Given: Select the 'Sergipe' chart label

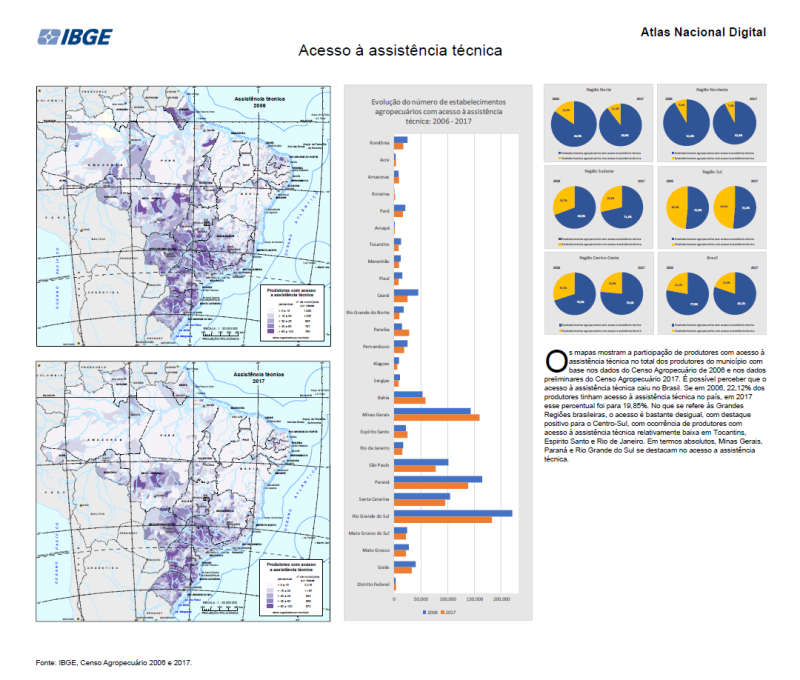Looking at the screenshot, I should pos(381,381).
